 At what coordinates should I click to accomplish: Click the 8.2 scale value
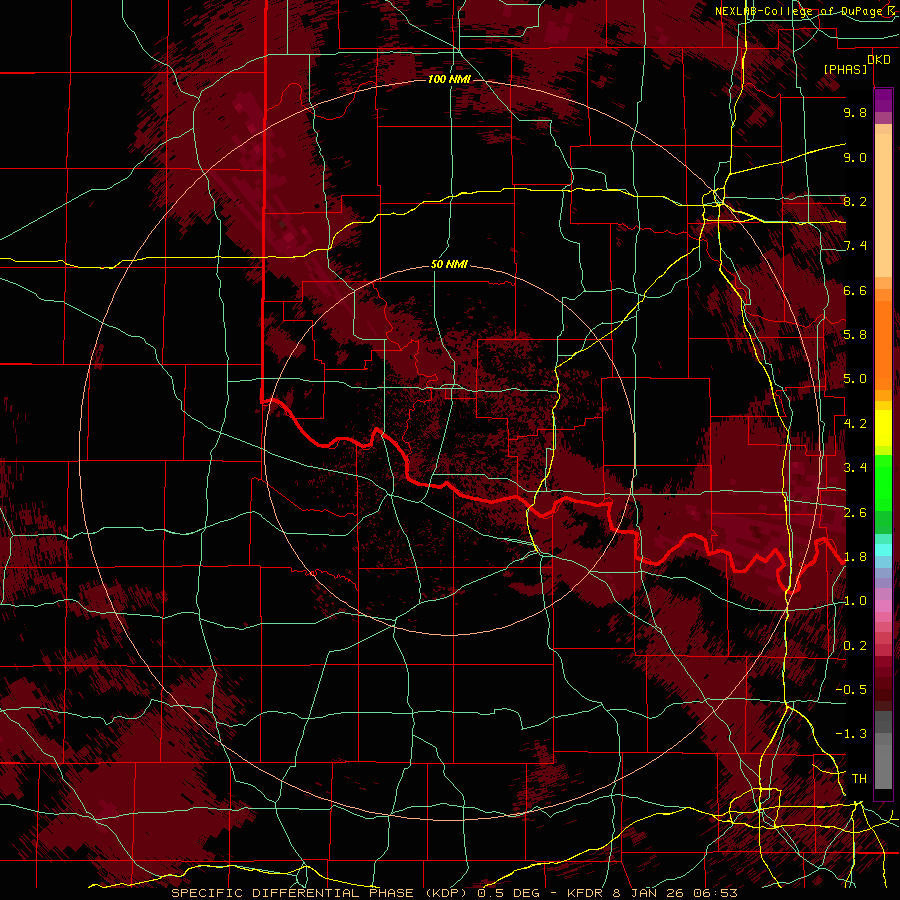[855, 201]
